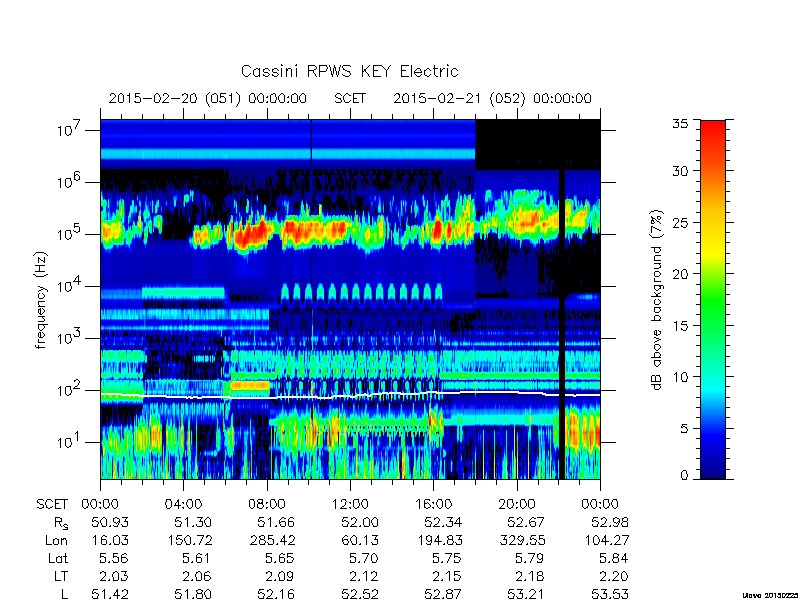This screenshot has height=600, width=800.
Task: Click the "L" row label
Action: pyautogui.click(x=65, y=594)
